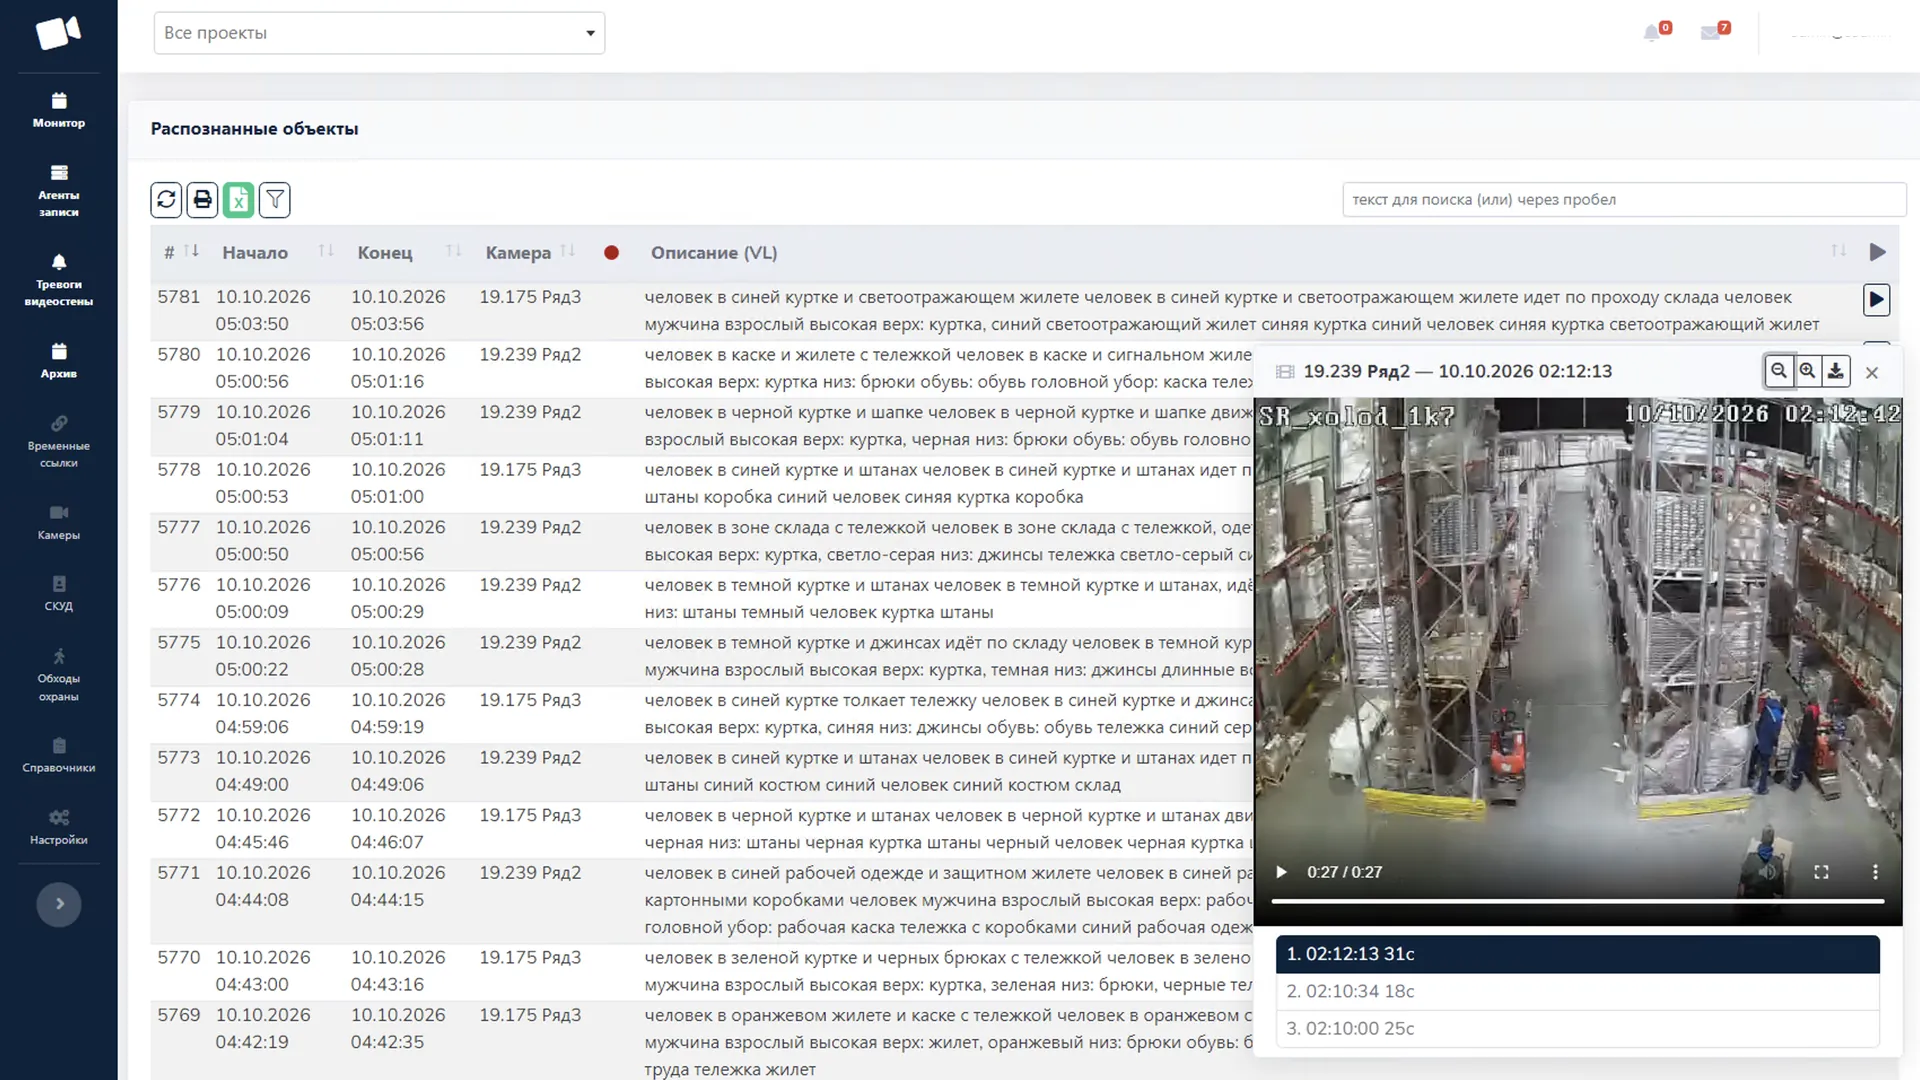
Task: Open the notifications bell
Action: click(1651, 33)
